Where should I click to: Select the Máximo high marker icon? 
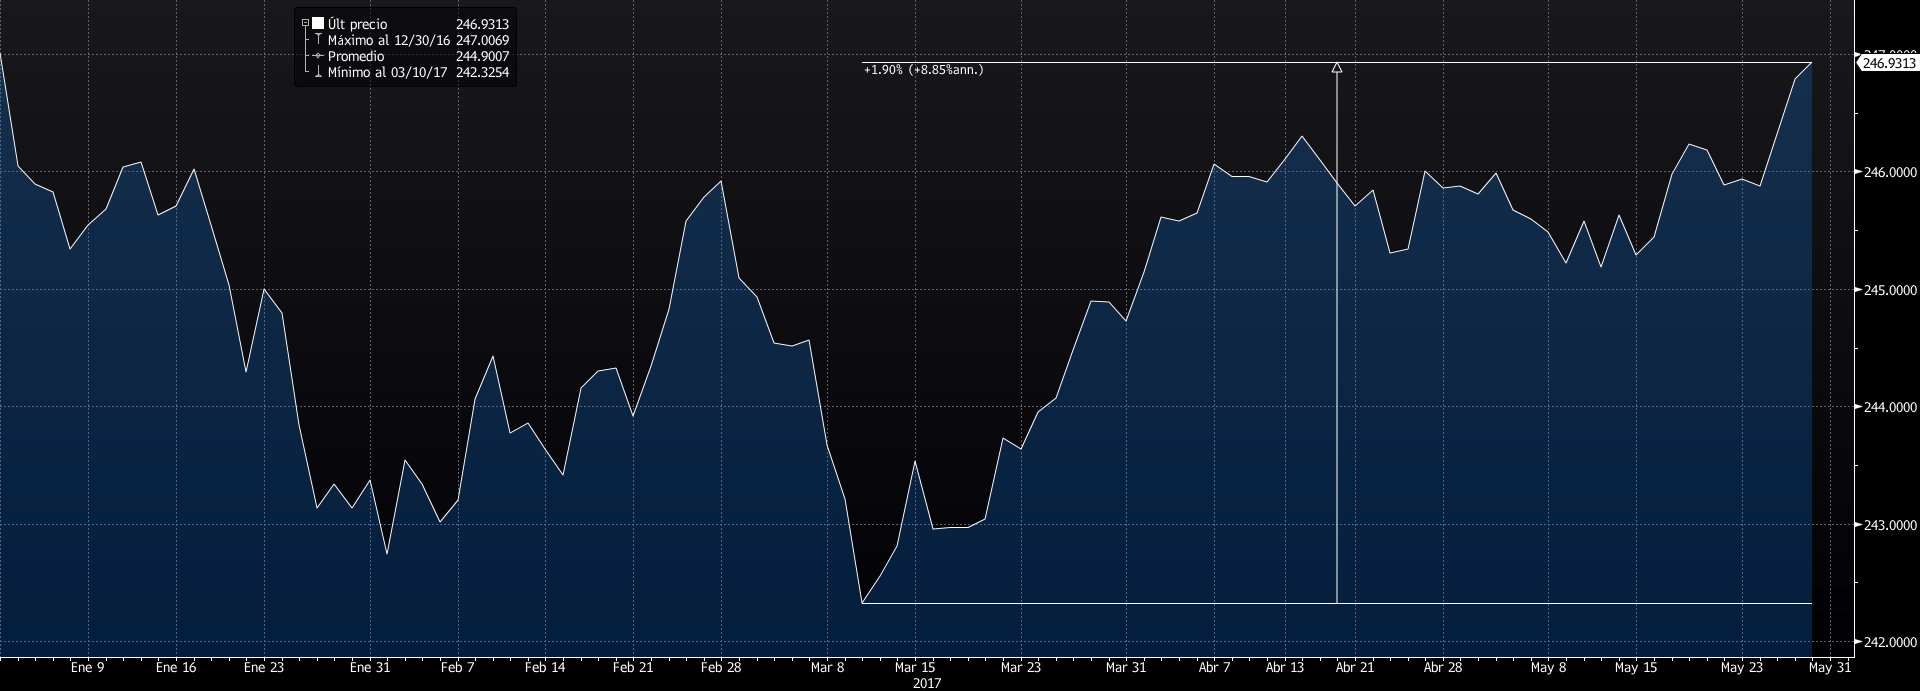[x=318, y=40]
